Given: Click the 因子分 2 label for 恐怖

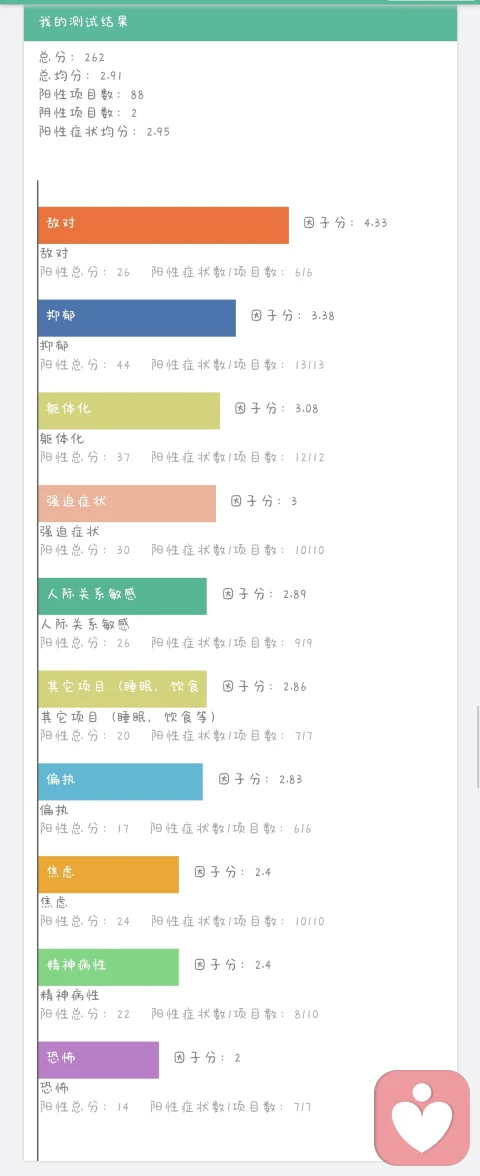Looking at the screenshot, I should [207, 1058].
